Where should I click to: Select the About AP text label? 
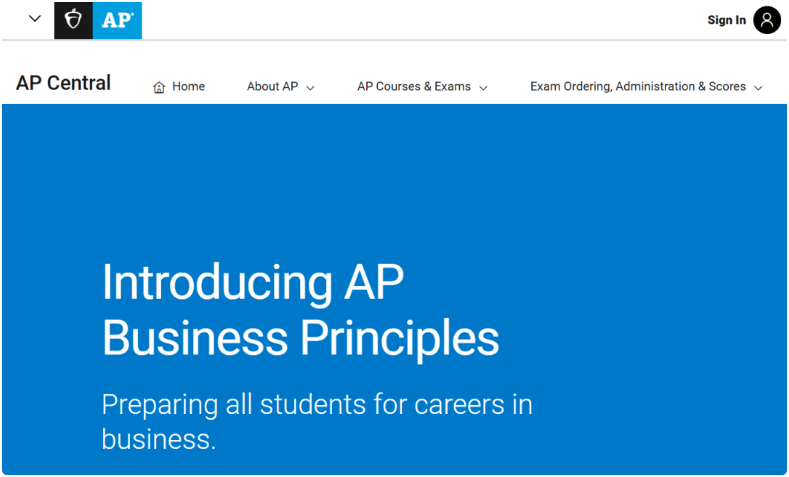coord(272,87)
